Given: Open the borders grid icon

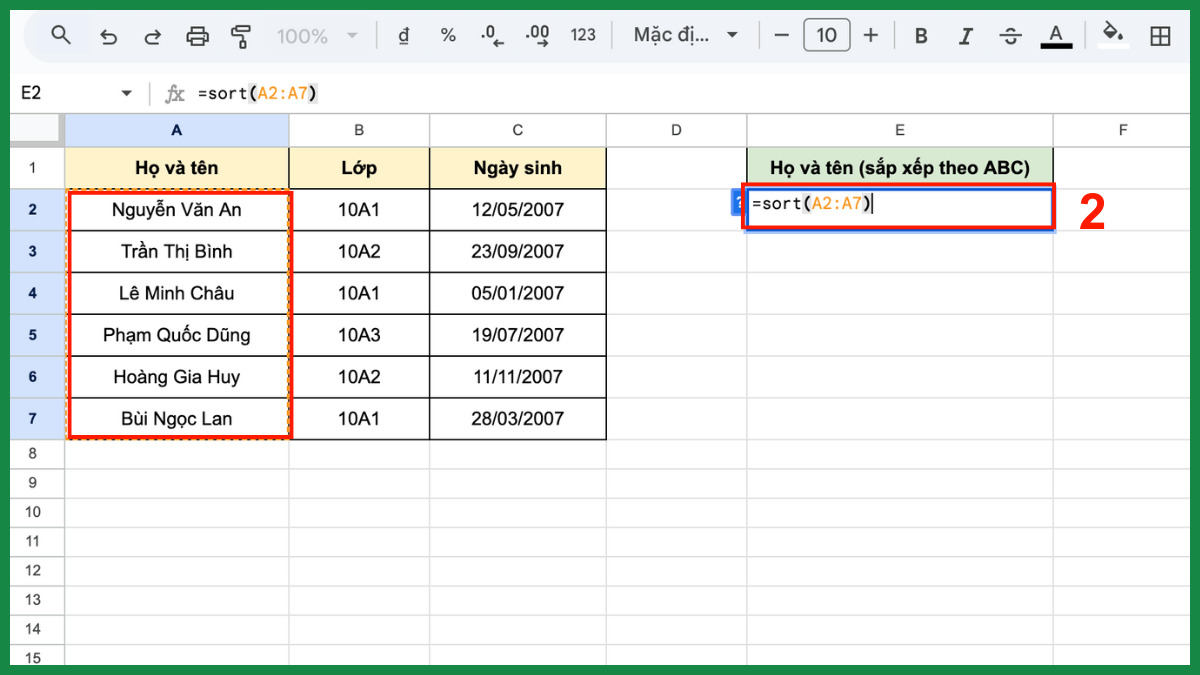Looking at the screenshot, I should pos(1160,36).
